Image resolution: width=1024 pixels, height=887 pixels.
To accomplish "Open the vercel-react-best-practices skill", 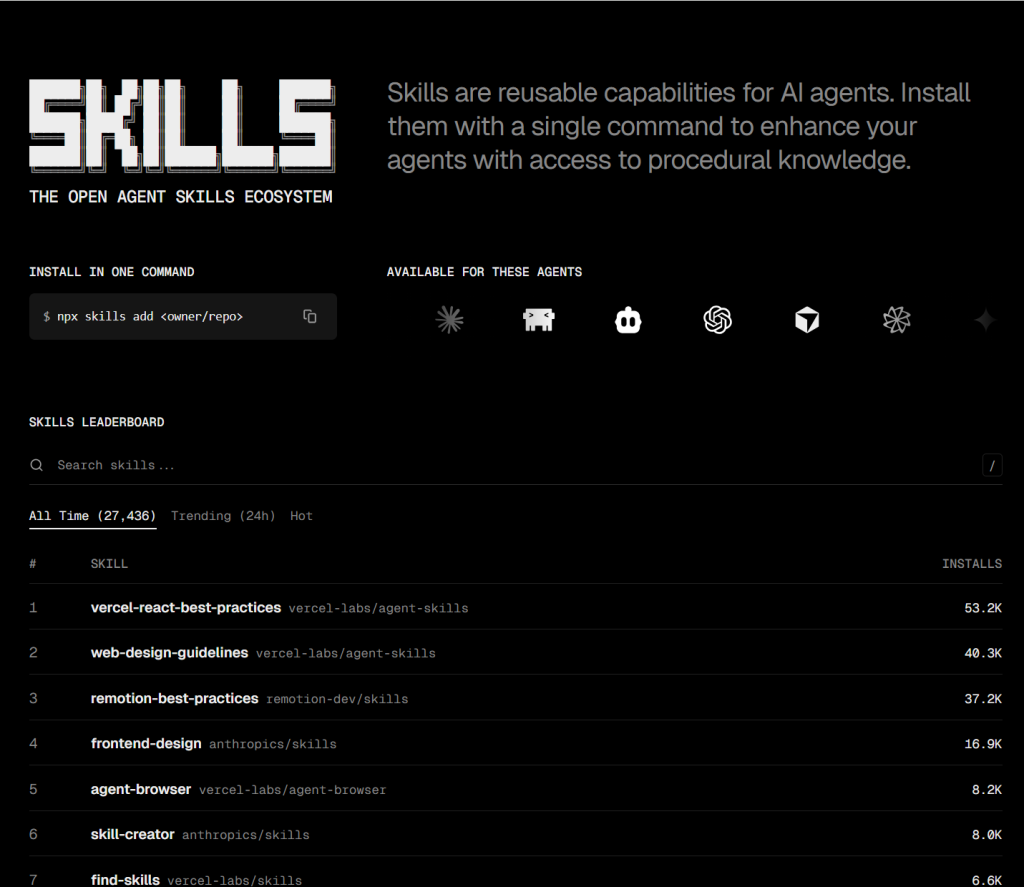I will coord(186,607).
